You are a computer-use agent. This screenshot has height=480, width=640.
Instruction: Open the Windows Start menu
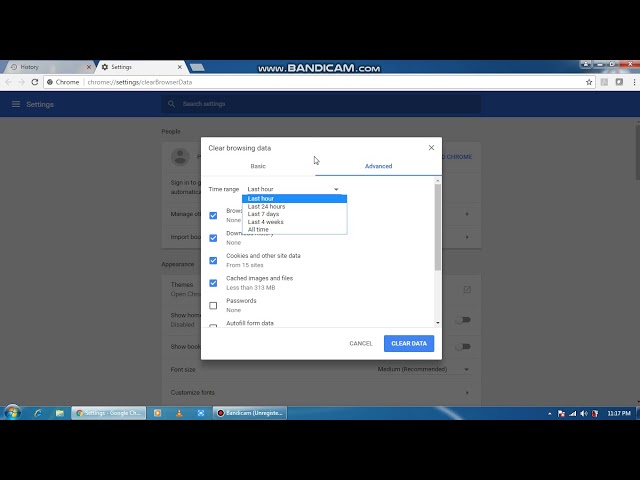pos(12,413)
